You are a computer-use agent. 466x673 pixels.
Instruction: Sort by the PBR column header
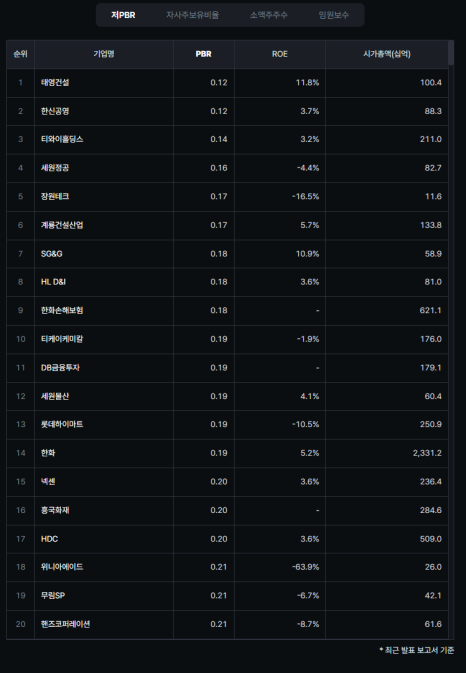[x=203, y=54]
